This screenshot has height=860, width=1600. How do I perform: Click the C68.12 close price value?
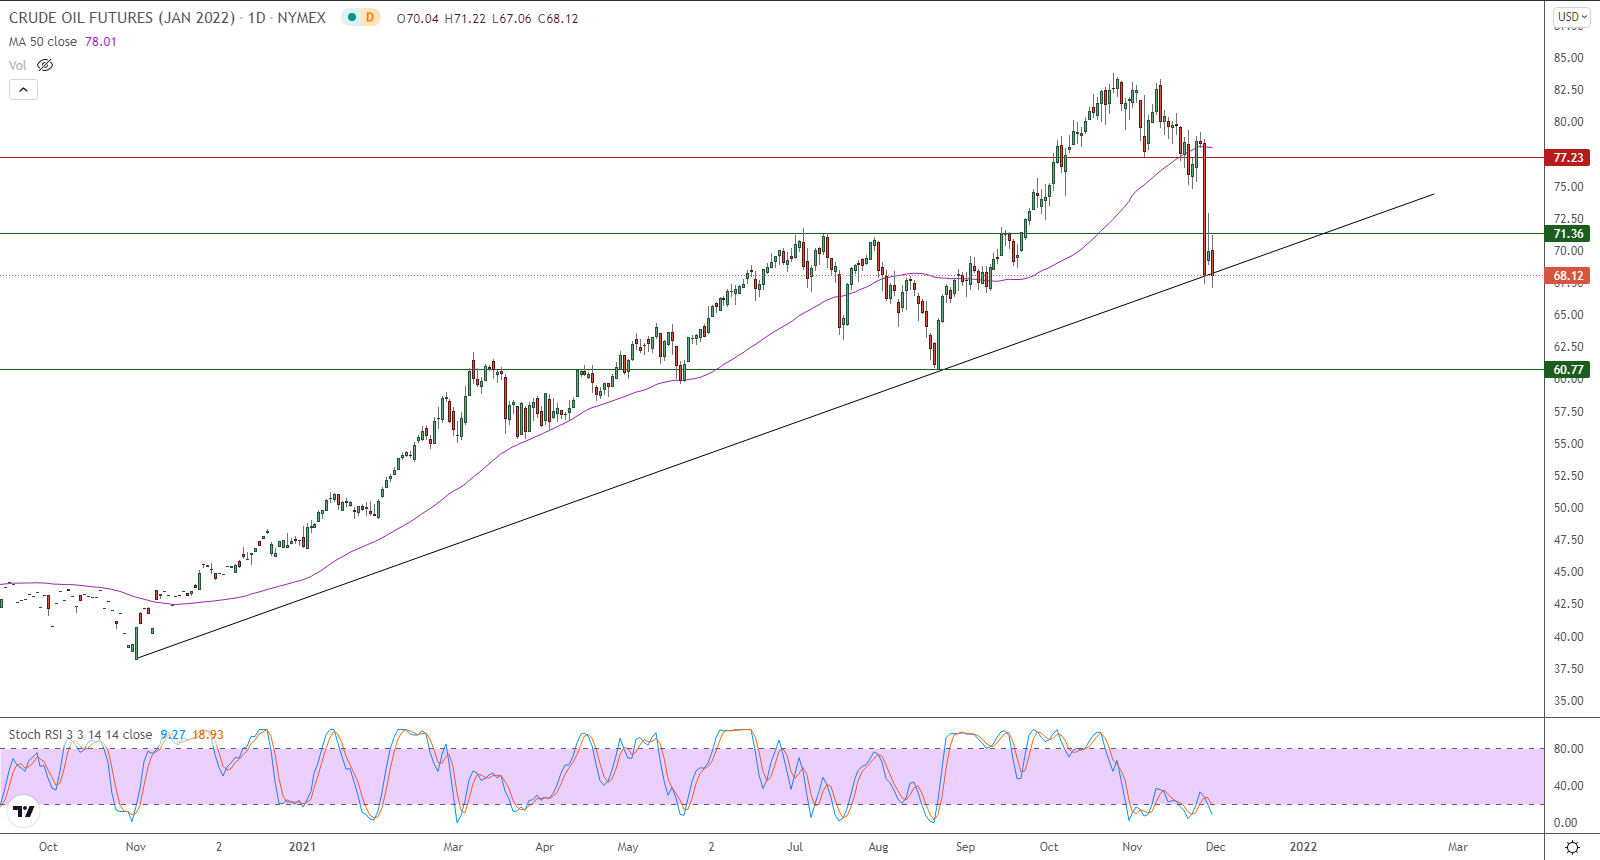tap(558, 19)
